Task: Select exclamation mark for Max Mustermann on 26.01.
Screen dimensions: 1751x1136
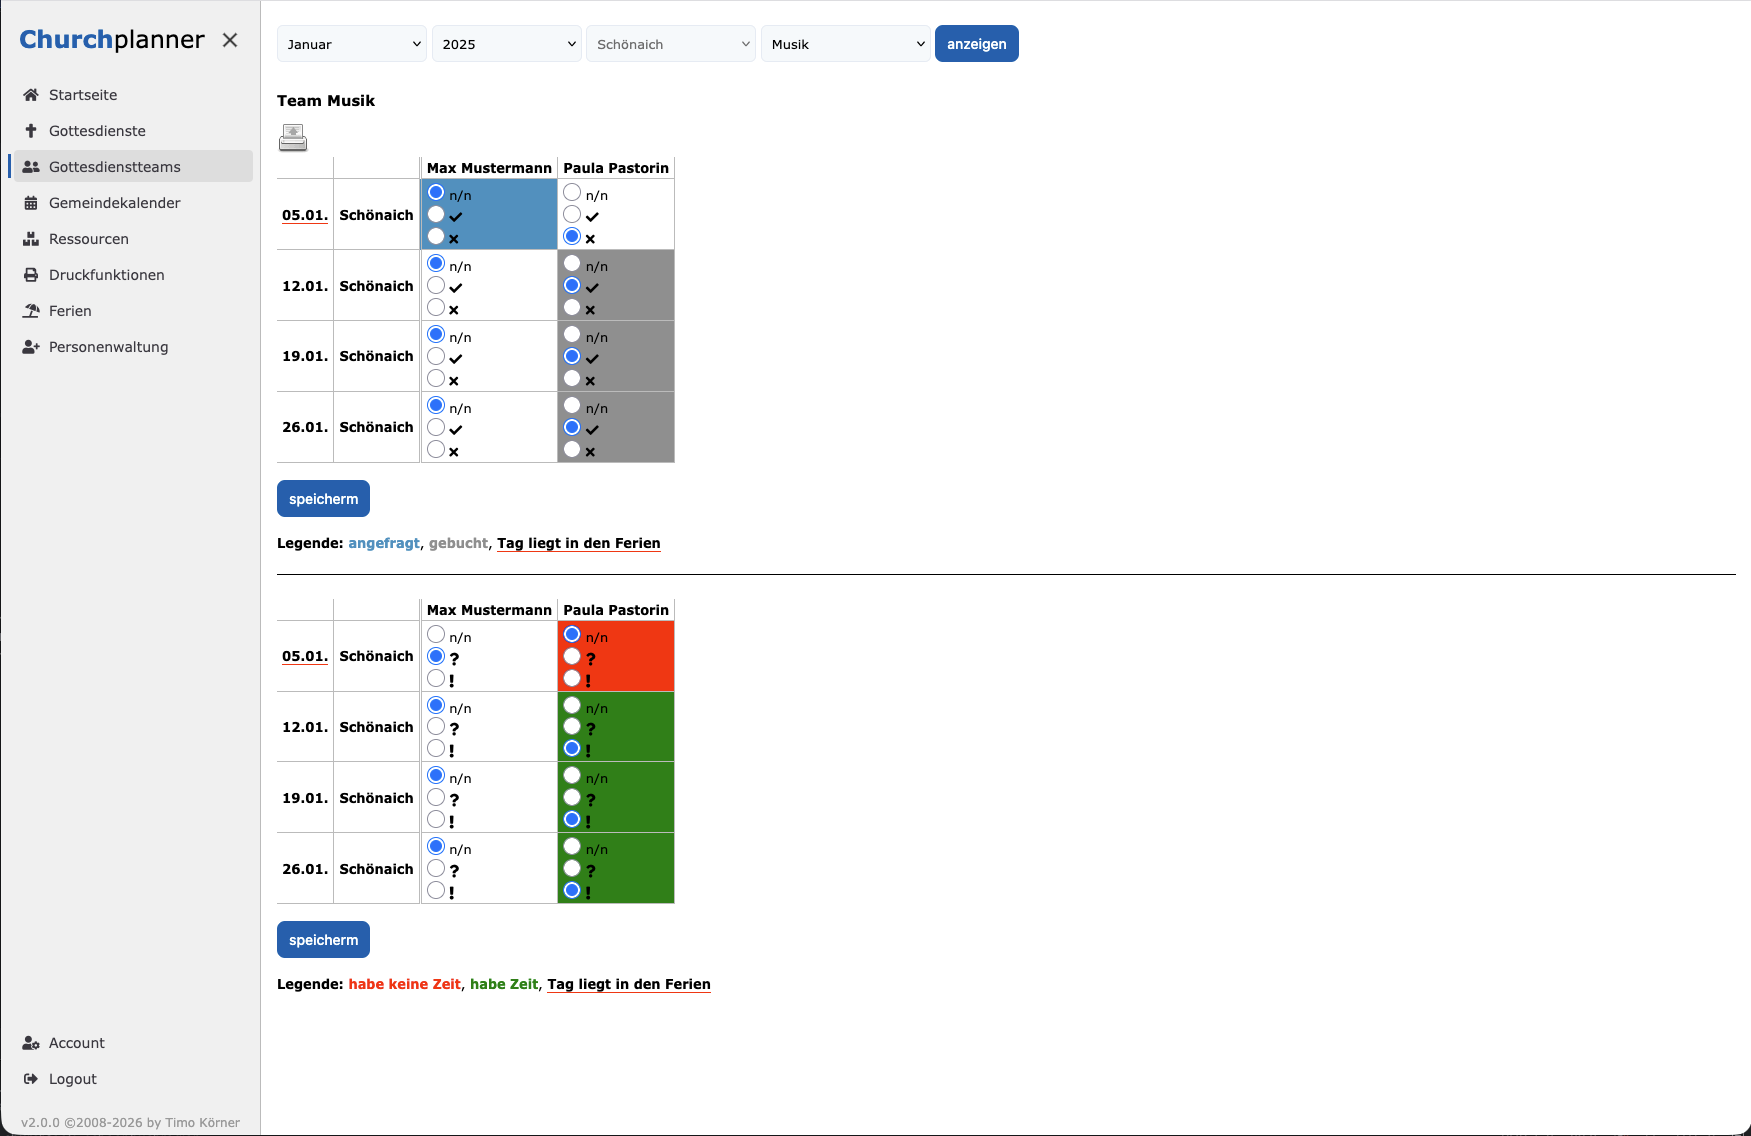Action: [x=436, y=890]
